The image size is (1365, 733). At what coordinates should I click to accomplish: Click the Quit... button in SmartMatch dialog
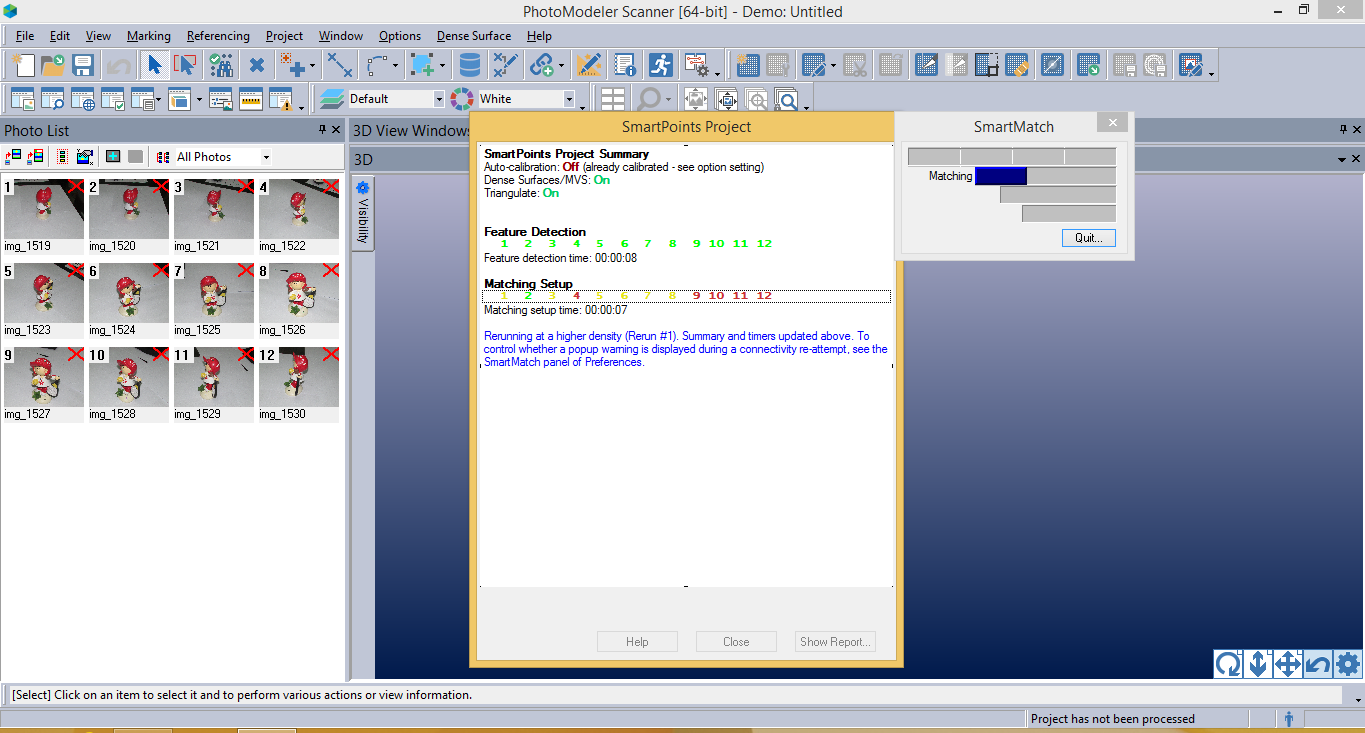(1088, 238)
